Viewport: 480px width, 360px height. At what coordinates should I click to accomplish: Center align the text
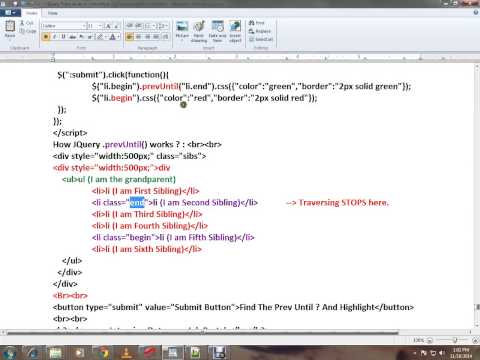click(138, 37)
